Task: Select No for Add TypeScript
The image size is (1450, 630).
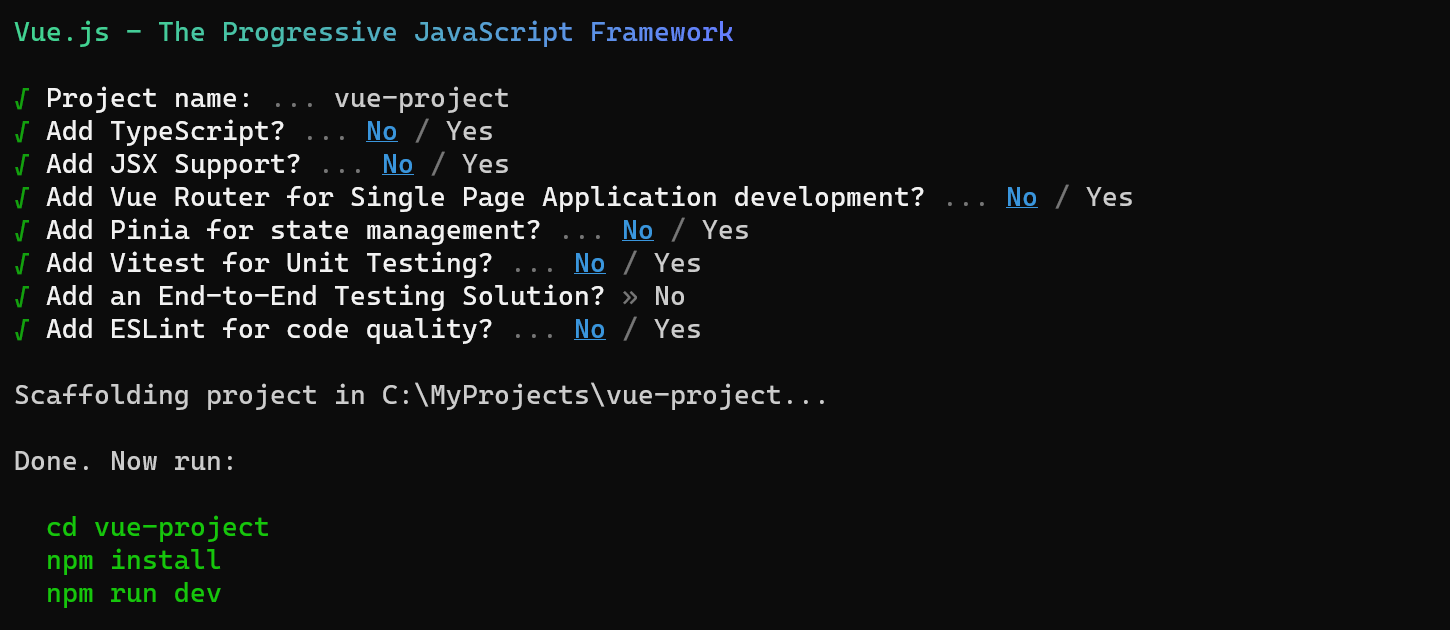Action: tap(381, 130)
